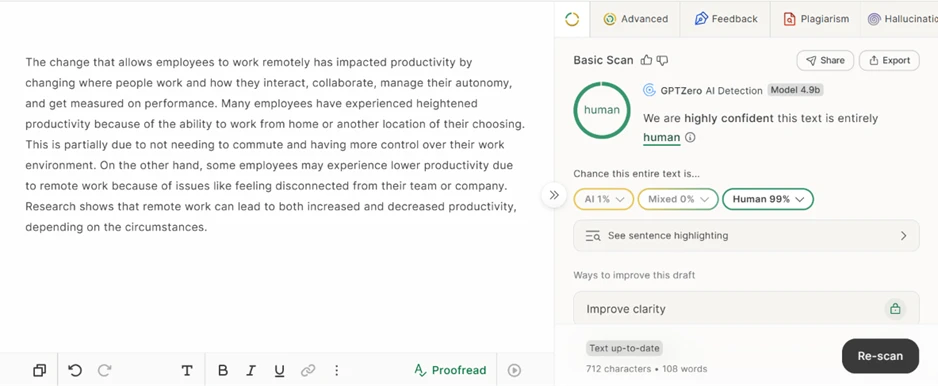Open the Plagiarism tab

pos(816,19)
